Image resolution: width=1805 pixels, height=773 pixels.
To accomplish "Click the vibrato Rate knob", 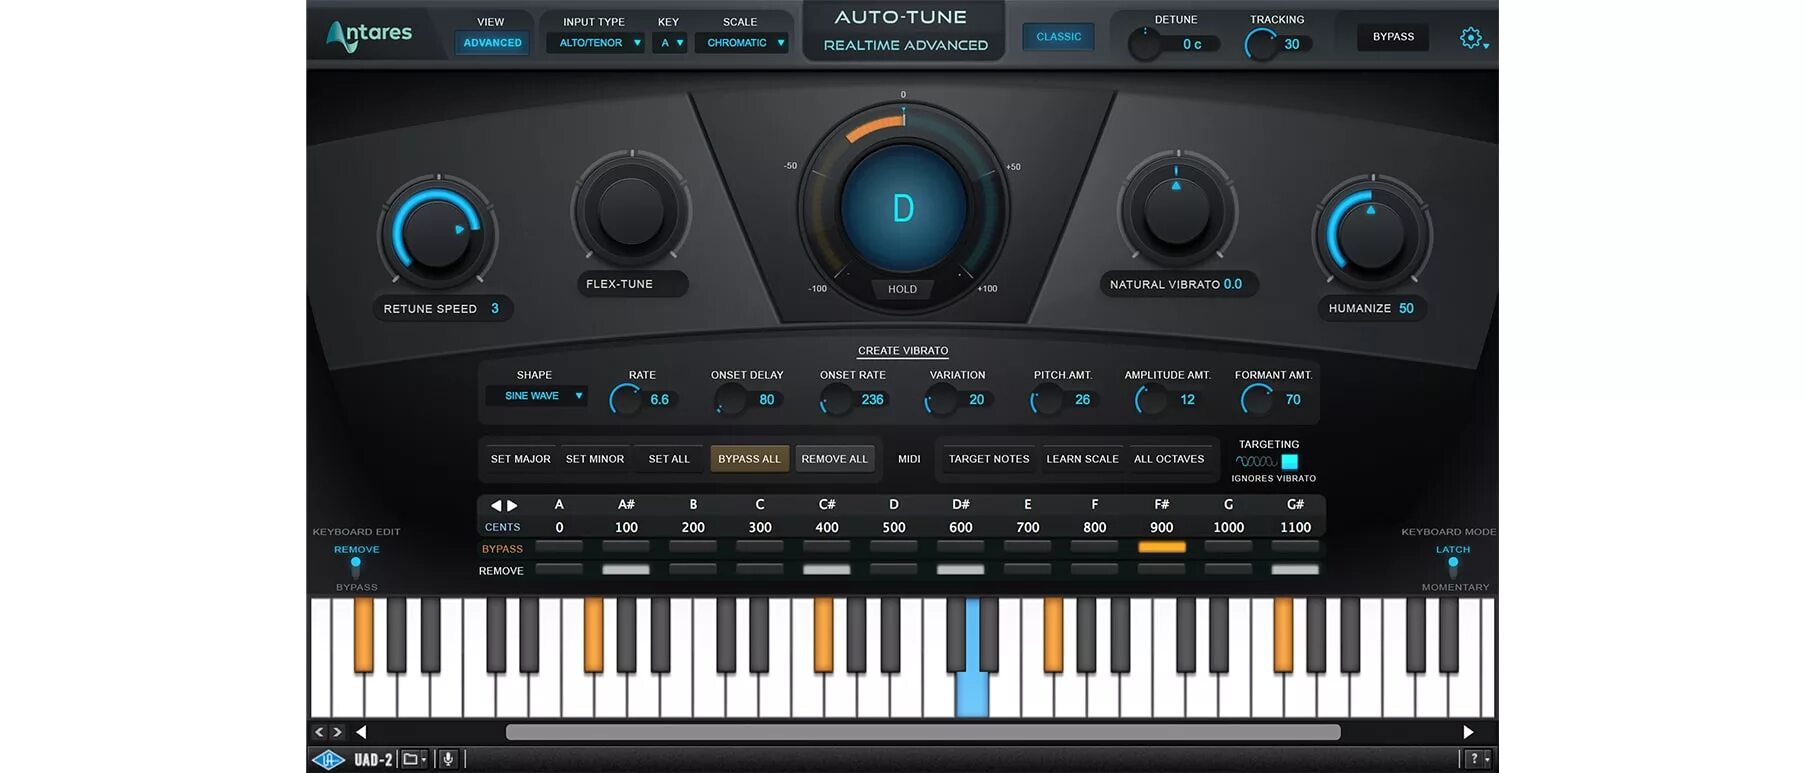I will pos(626,400).
